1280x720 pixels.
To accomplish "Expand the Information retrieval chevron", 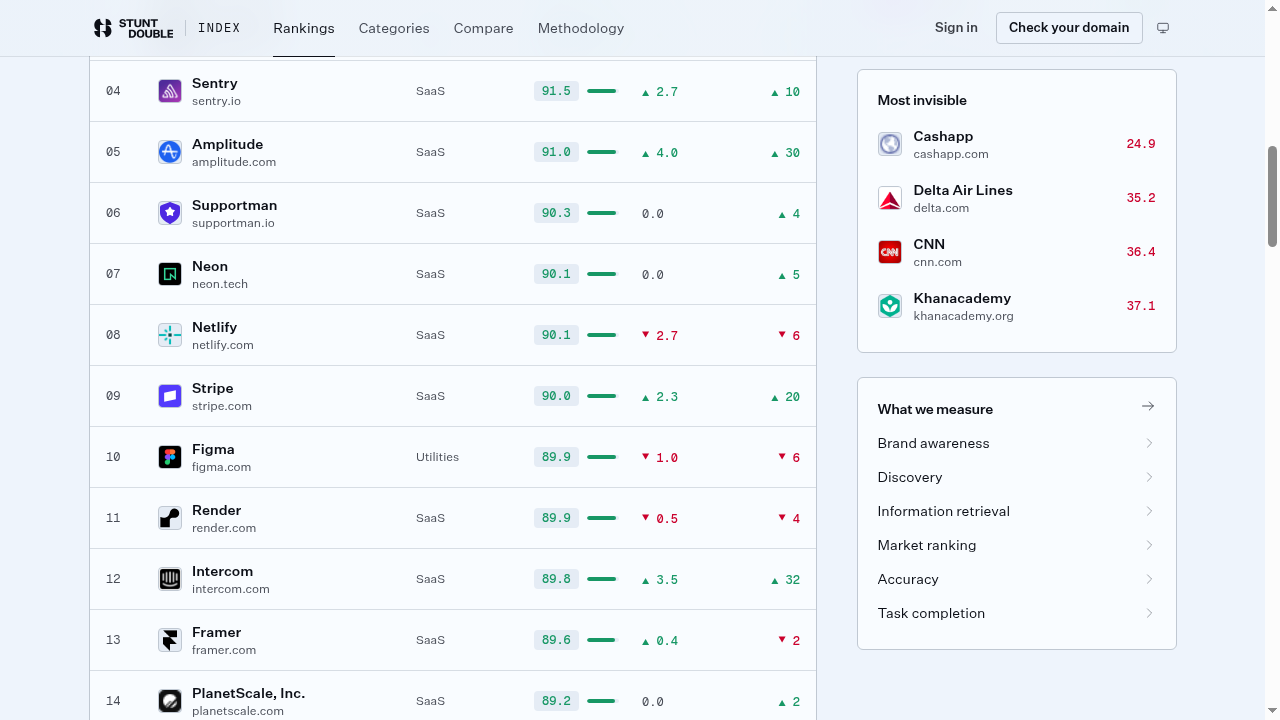I will point(1149,511).
